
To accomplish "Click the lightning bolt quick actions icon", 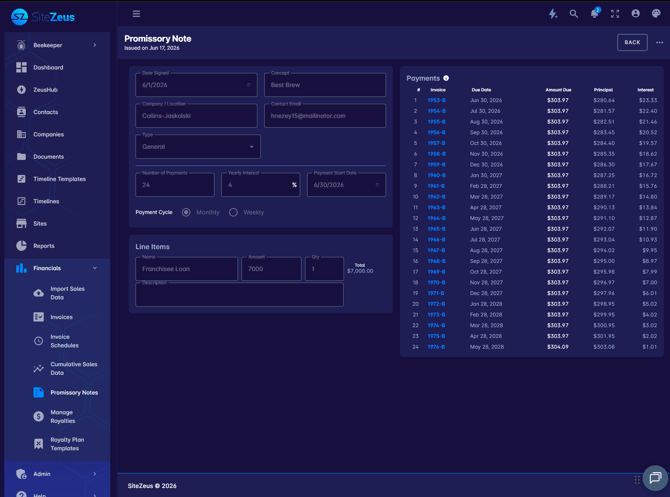I will tap(553, 14).
